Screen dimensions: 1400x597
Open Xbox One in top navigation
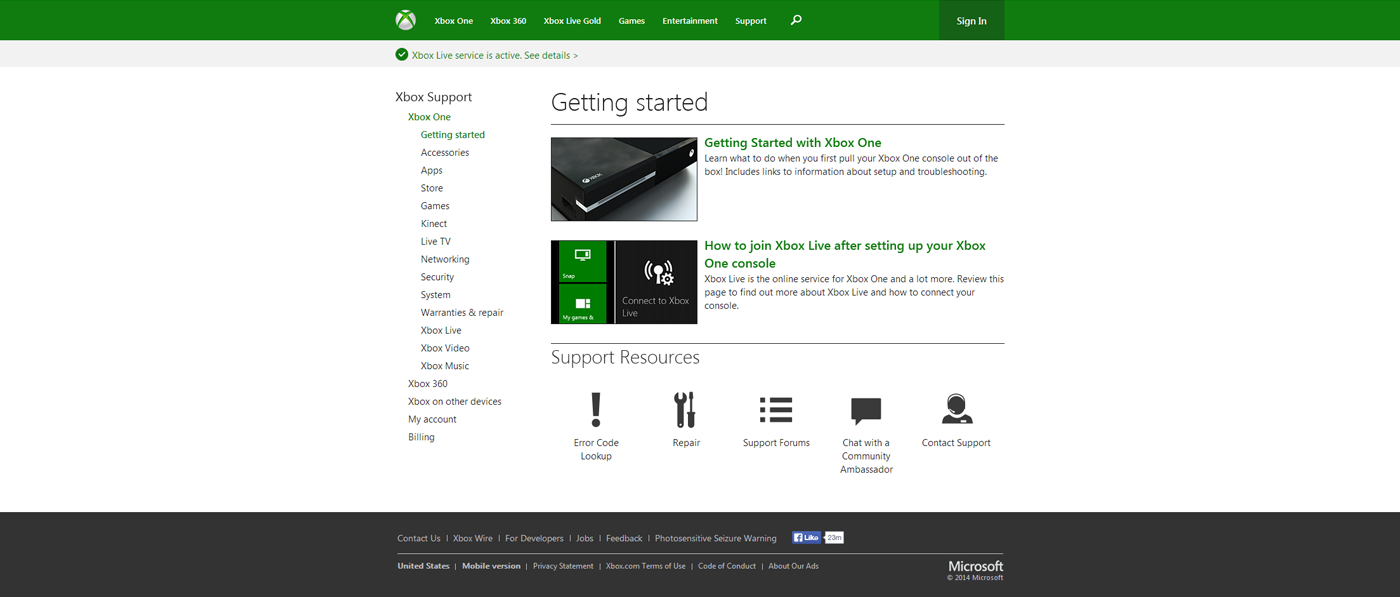point(454,21)
